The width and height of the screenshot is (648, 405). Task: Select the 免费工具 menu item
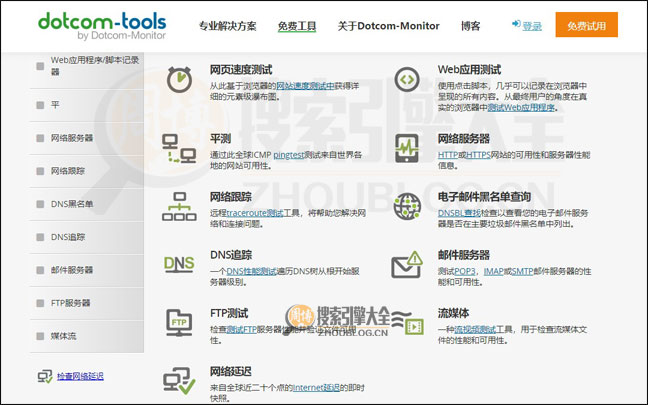[x=297, y=26]
